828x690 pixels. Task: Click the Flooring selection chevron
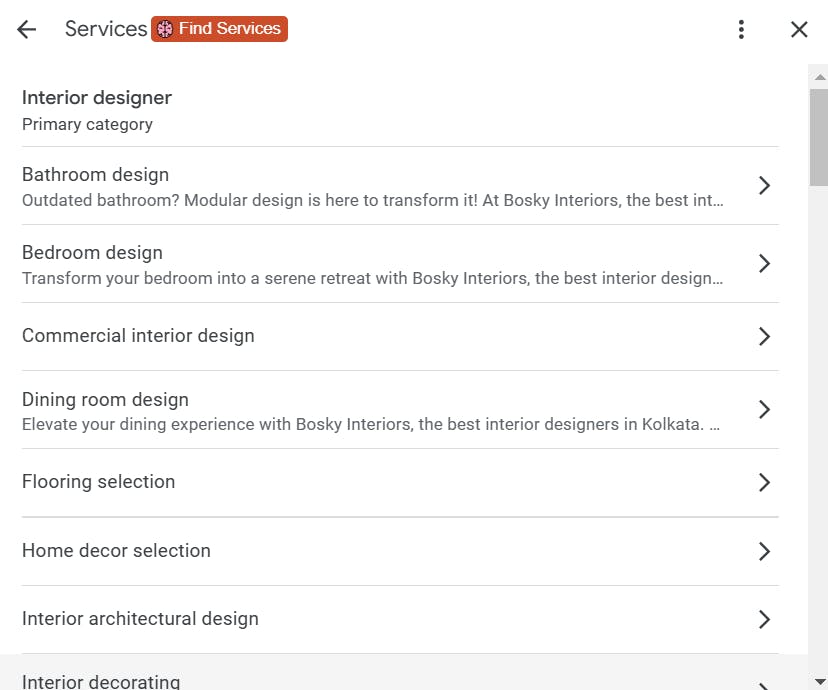coord(764,482)
